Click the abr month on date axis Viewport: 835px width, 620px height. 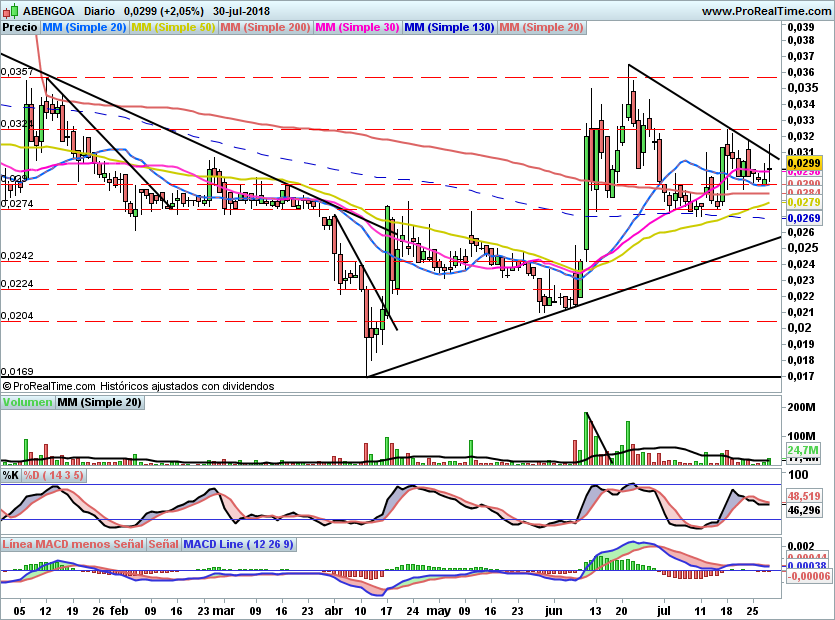click(x=334, y=611)
